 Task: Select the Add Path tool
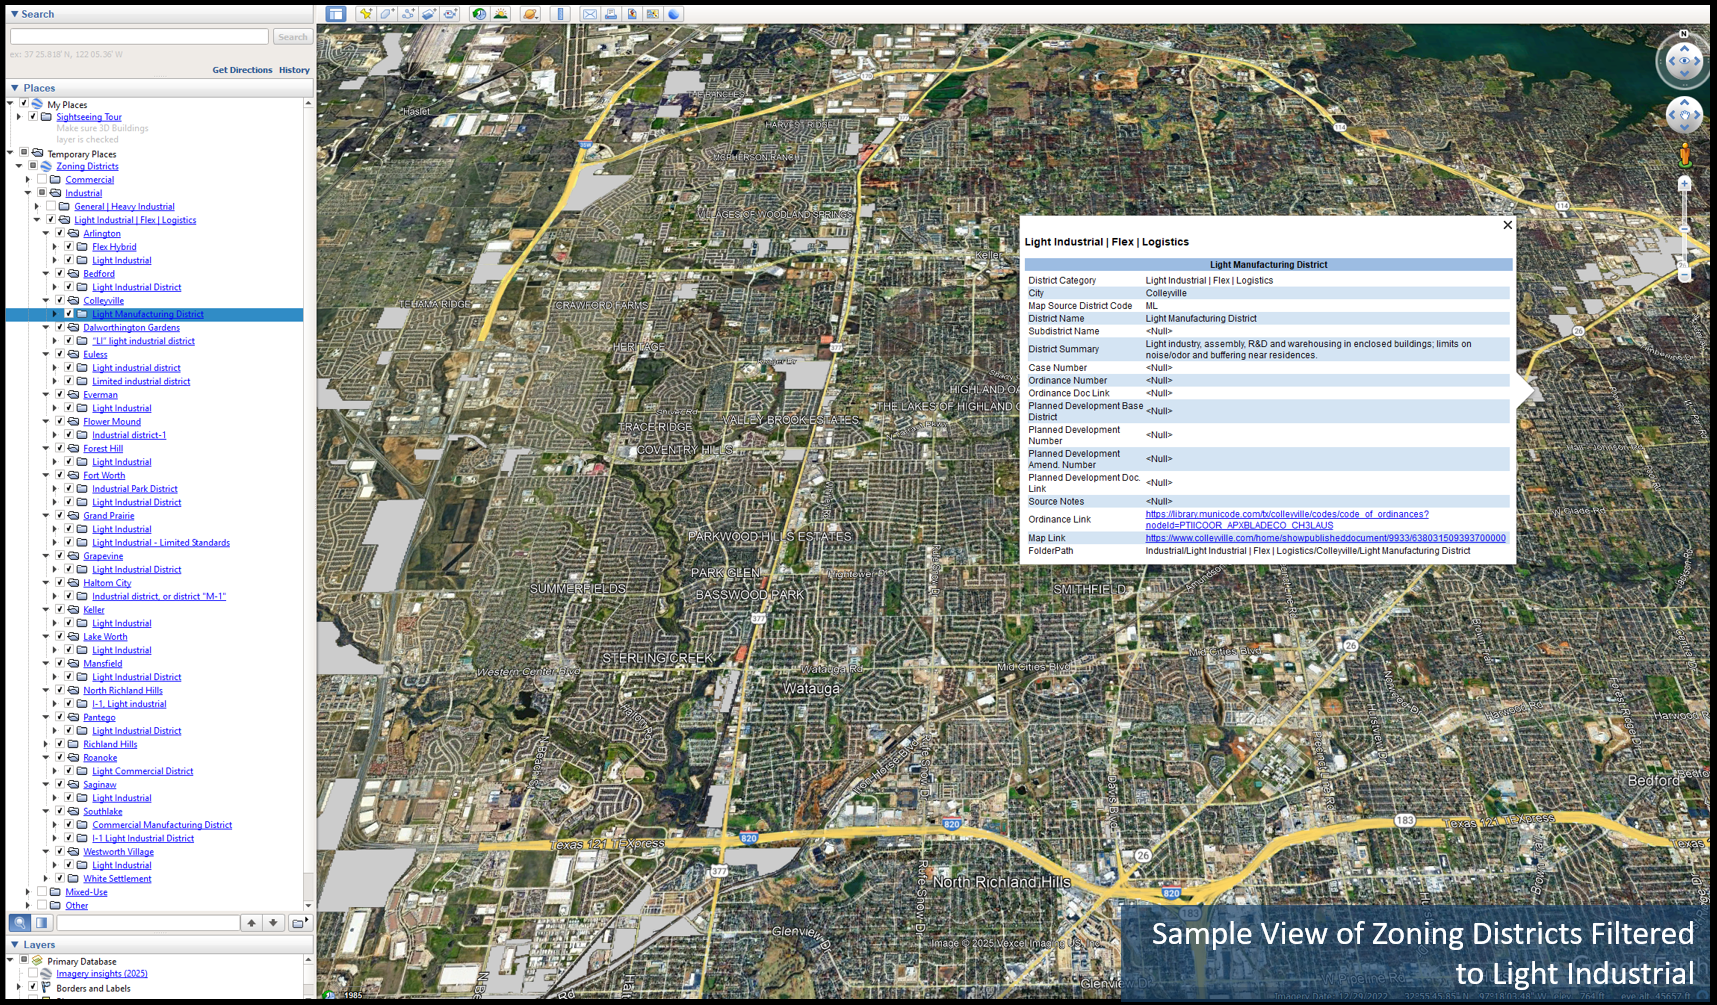coord(408,13)
